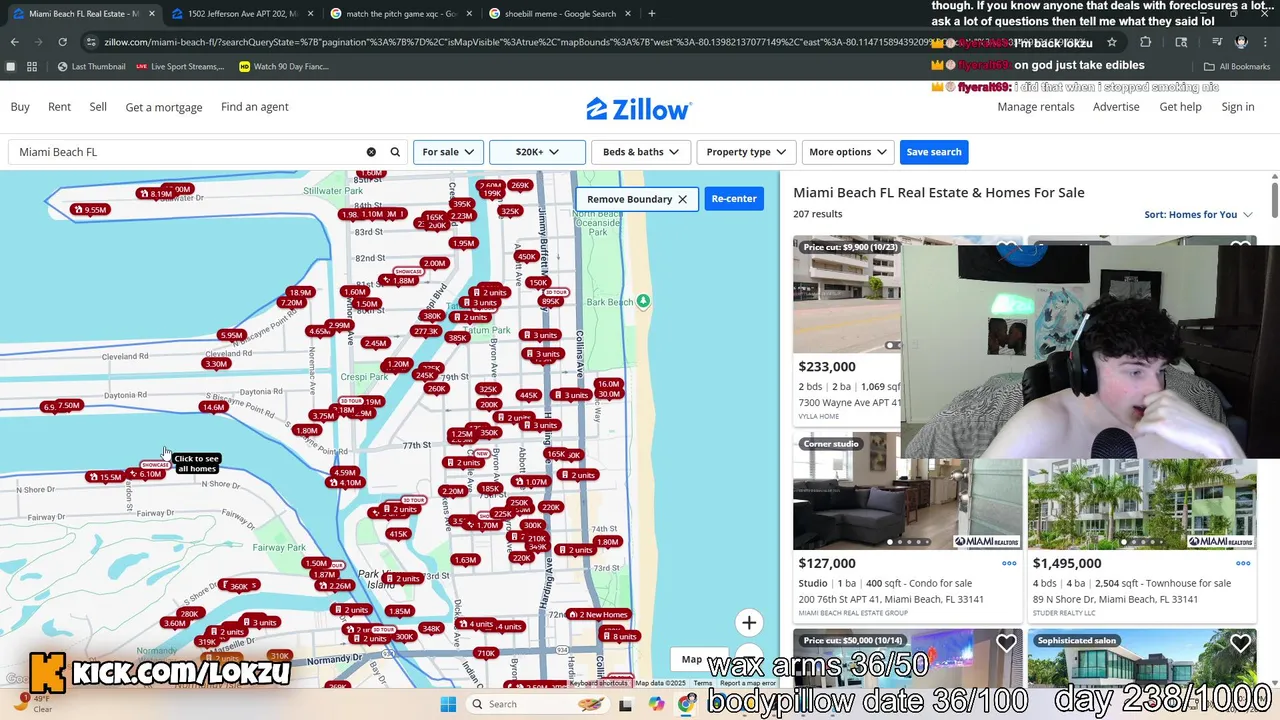
Task: Open the Rent menu
Action: (59, 107)
